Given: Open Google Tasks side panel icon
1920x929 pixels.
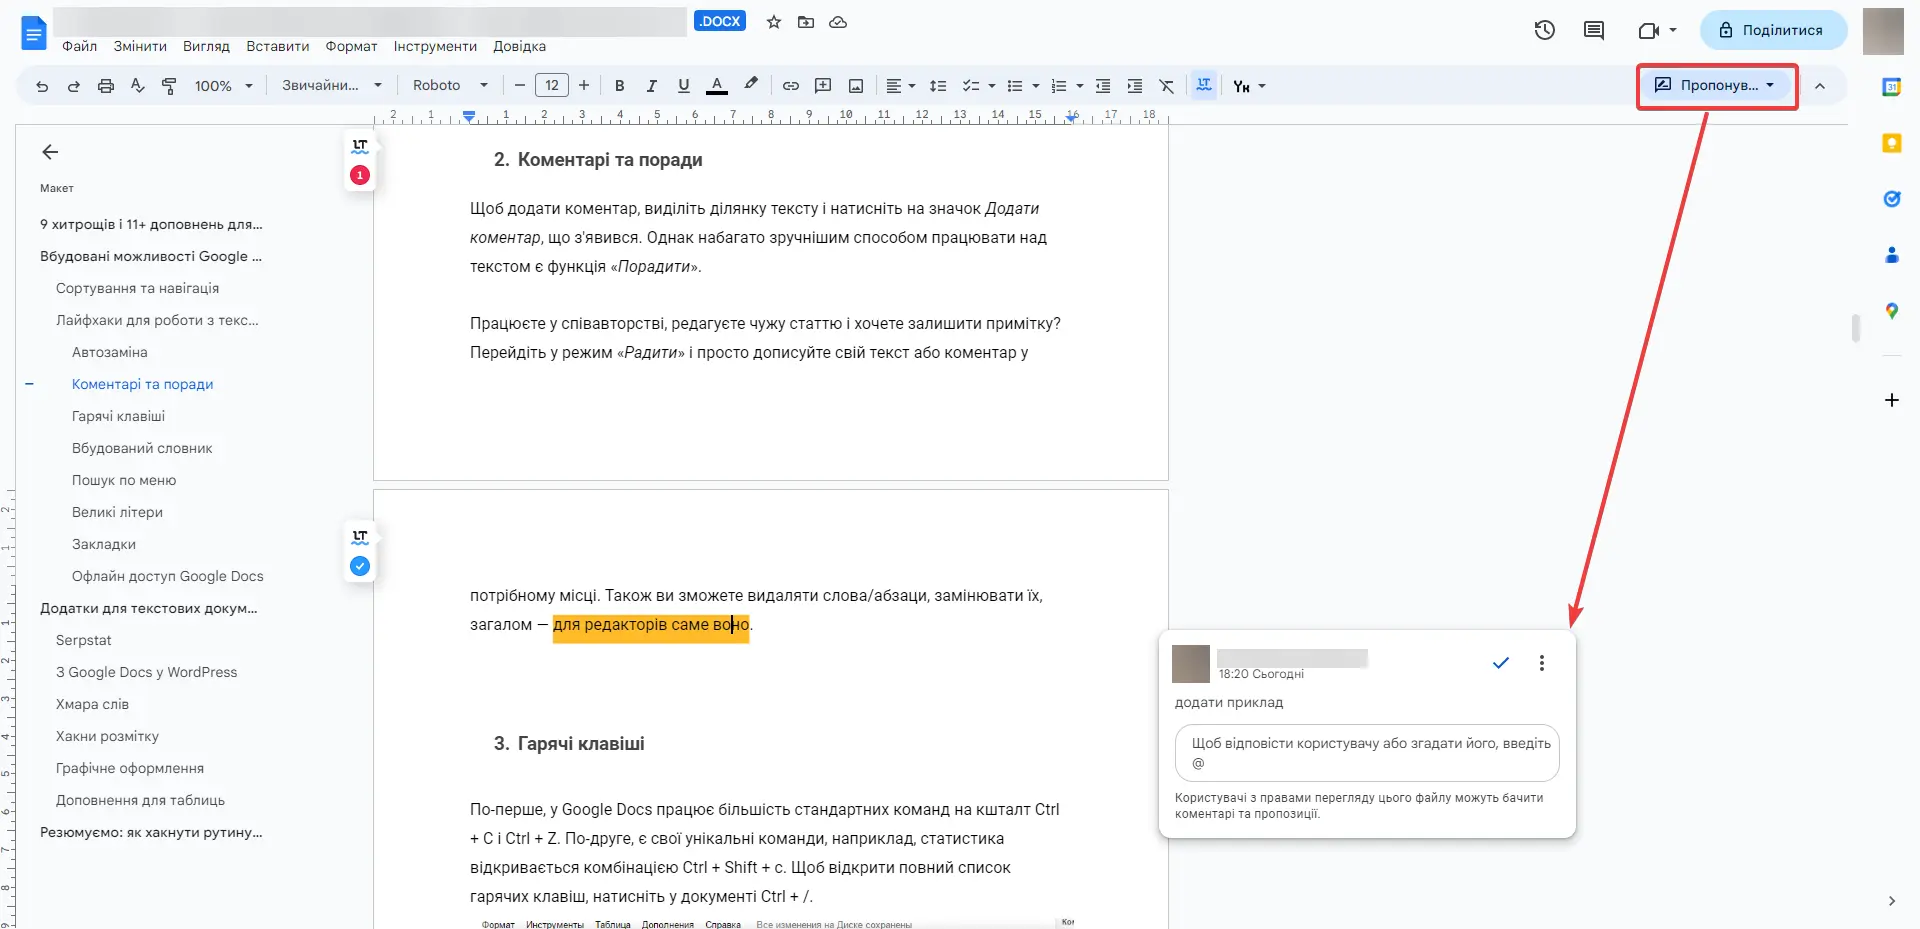Looking at the screenshot, I should (1891, 199).
